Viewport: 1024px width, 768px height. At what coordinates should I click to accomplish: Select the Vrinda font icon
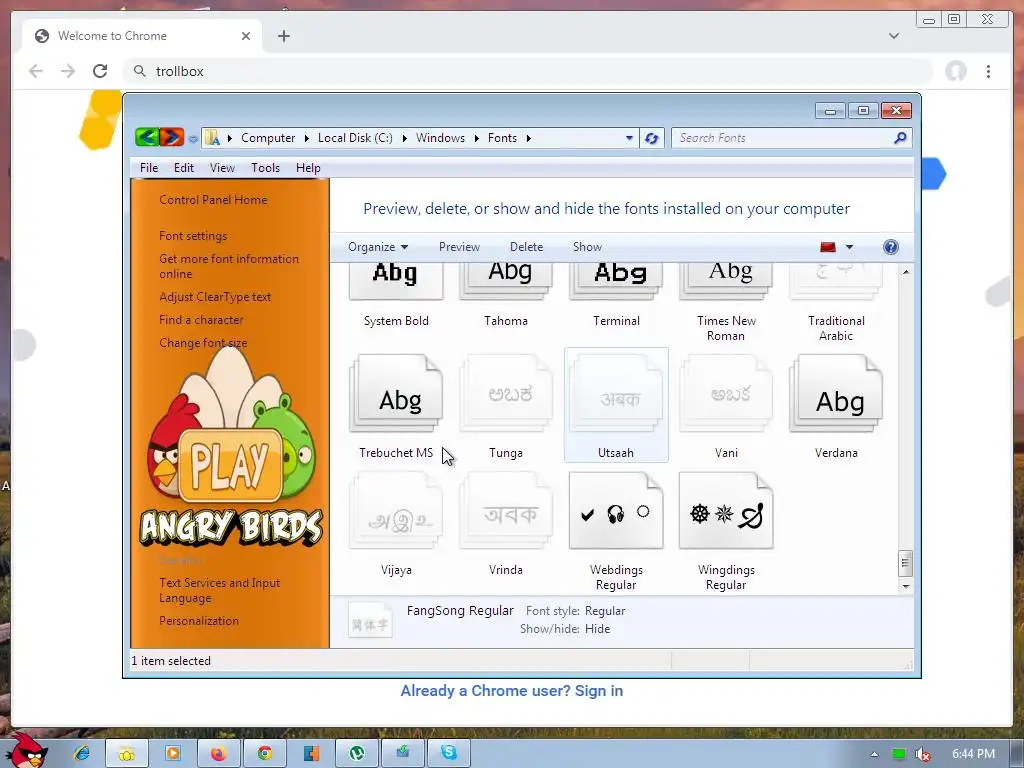pos(506,511)
